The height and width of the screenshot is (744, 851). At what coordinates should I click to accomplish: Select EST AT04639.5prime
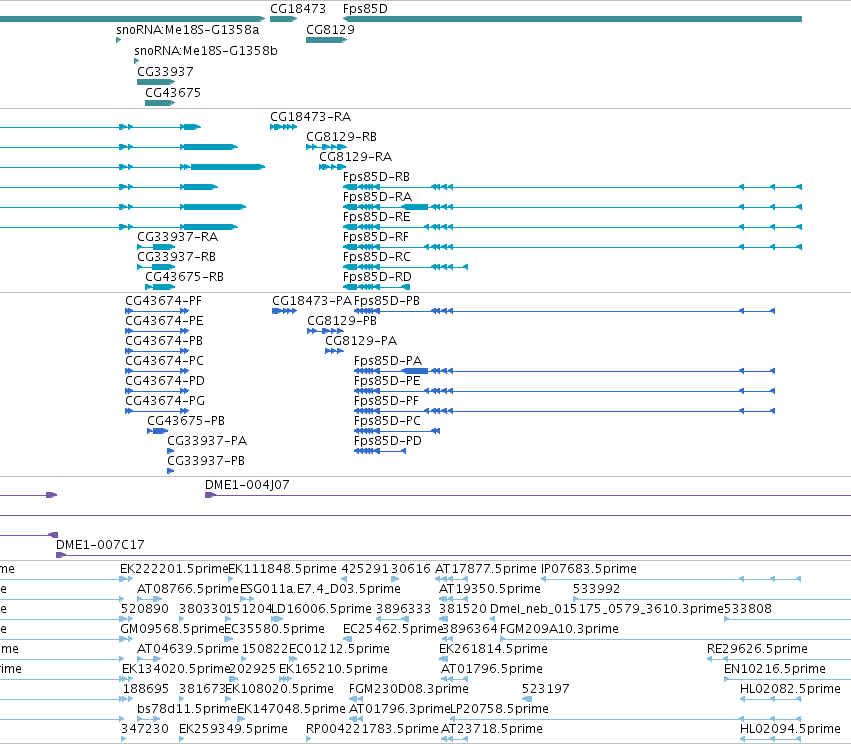pos(188,650)
